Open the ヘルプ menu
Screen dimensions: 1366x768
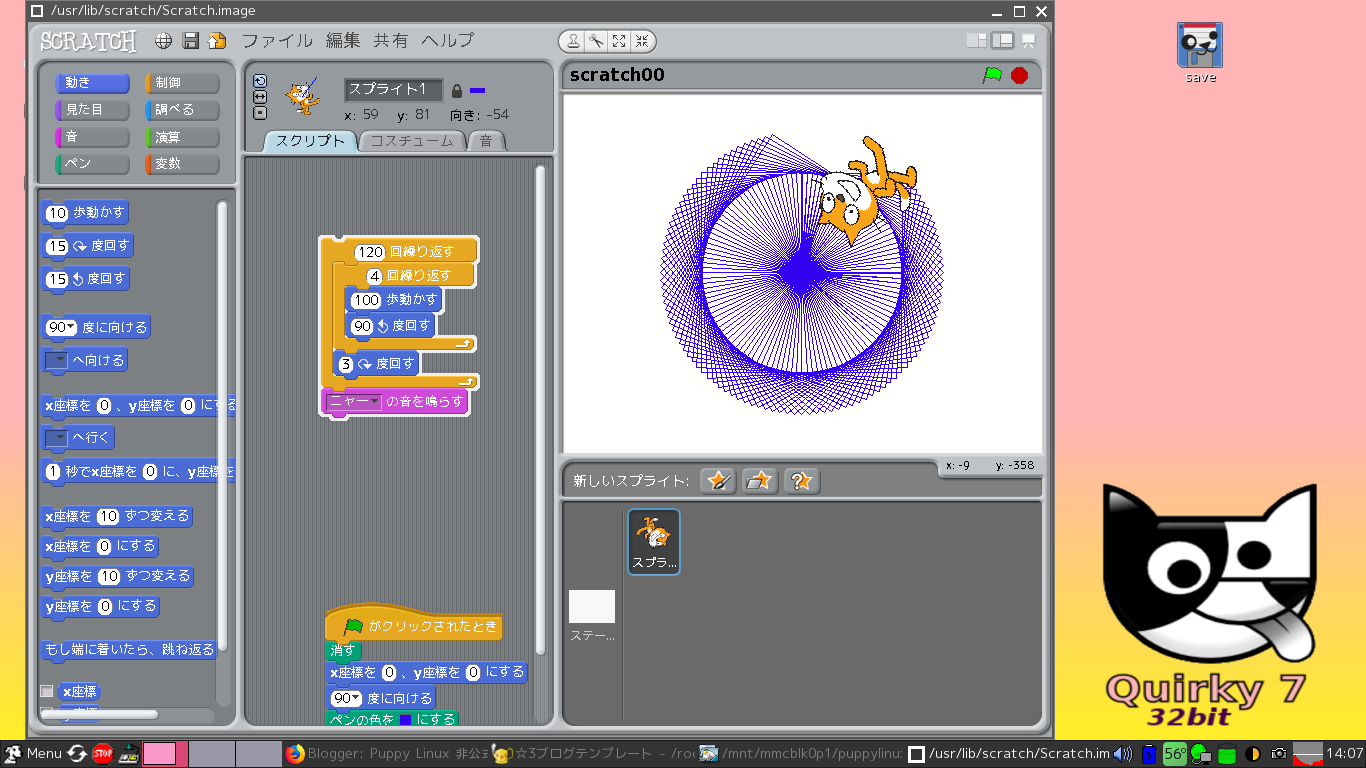click(447, 41)
